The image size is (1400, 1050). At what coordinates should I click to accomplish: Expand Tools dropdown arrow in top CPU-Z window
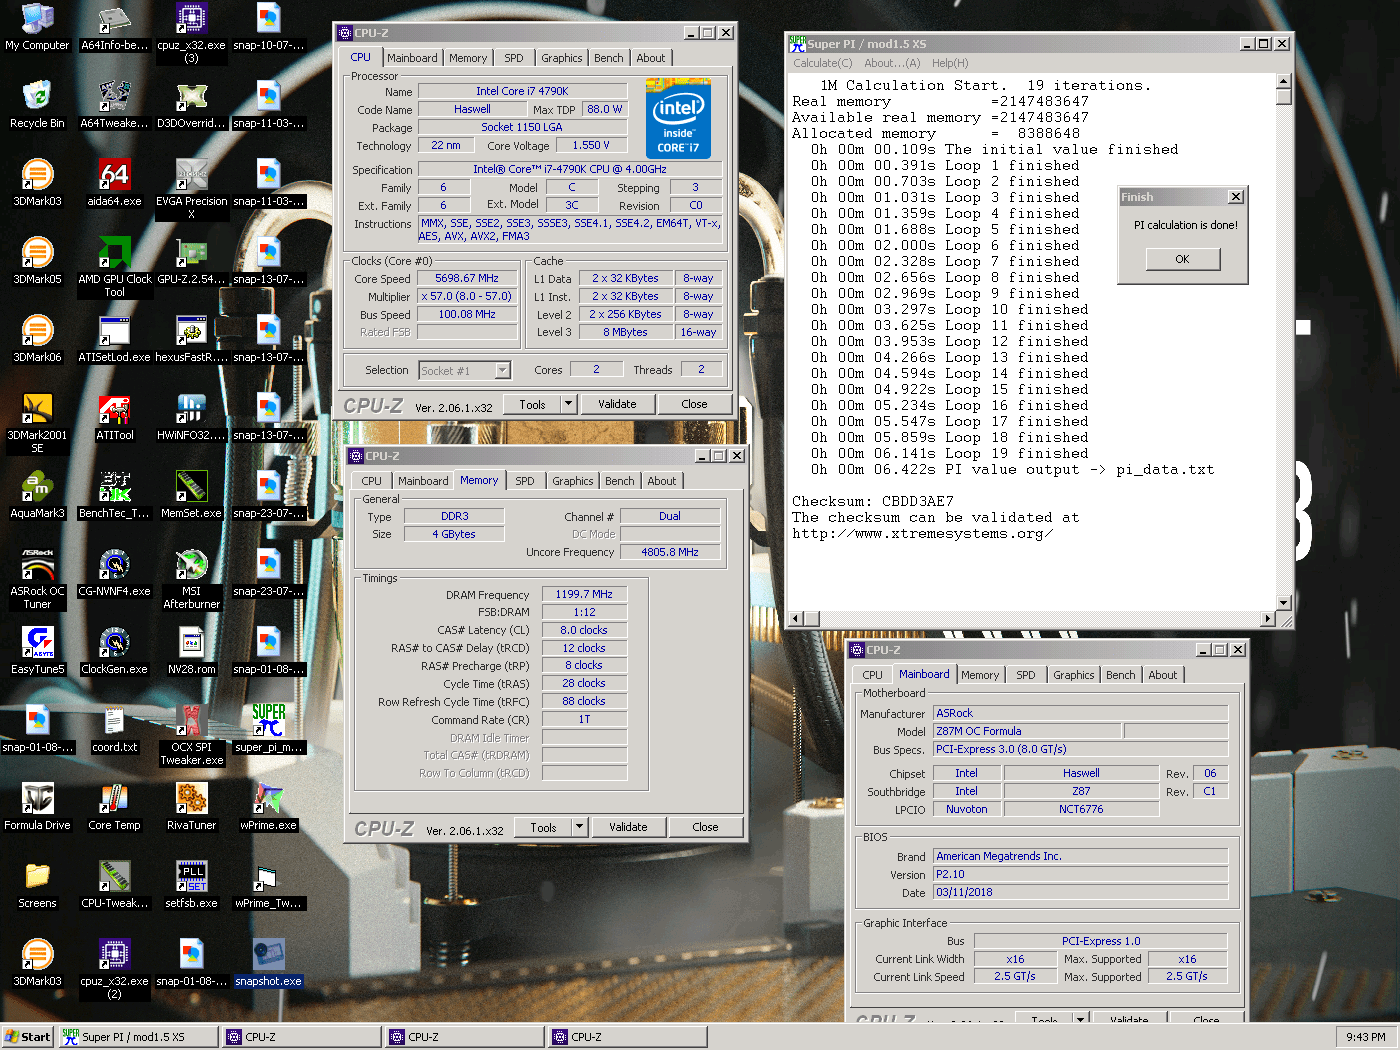click(x=568, y=404)
